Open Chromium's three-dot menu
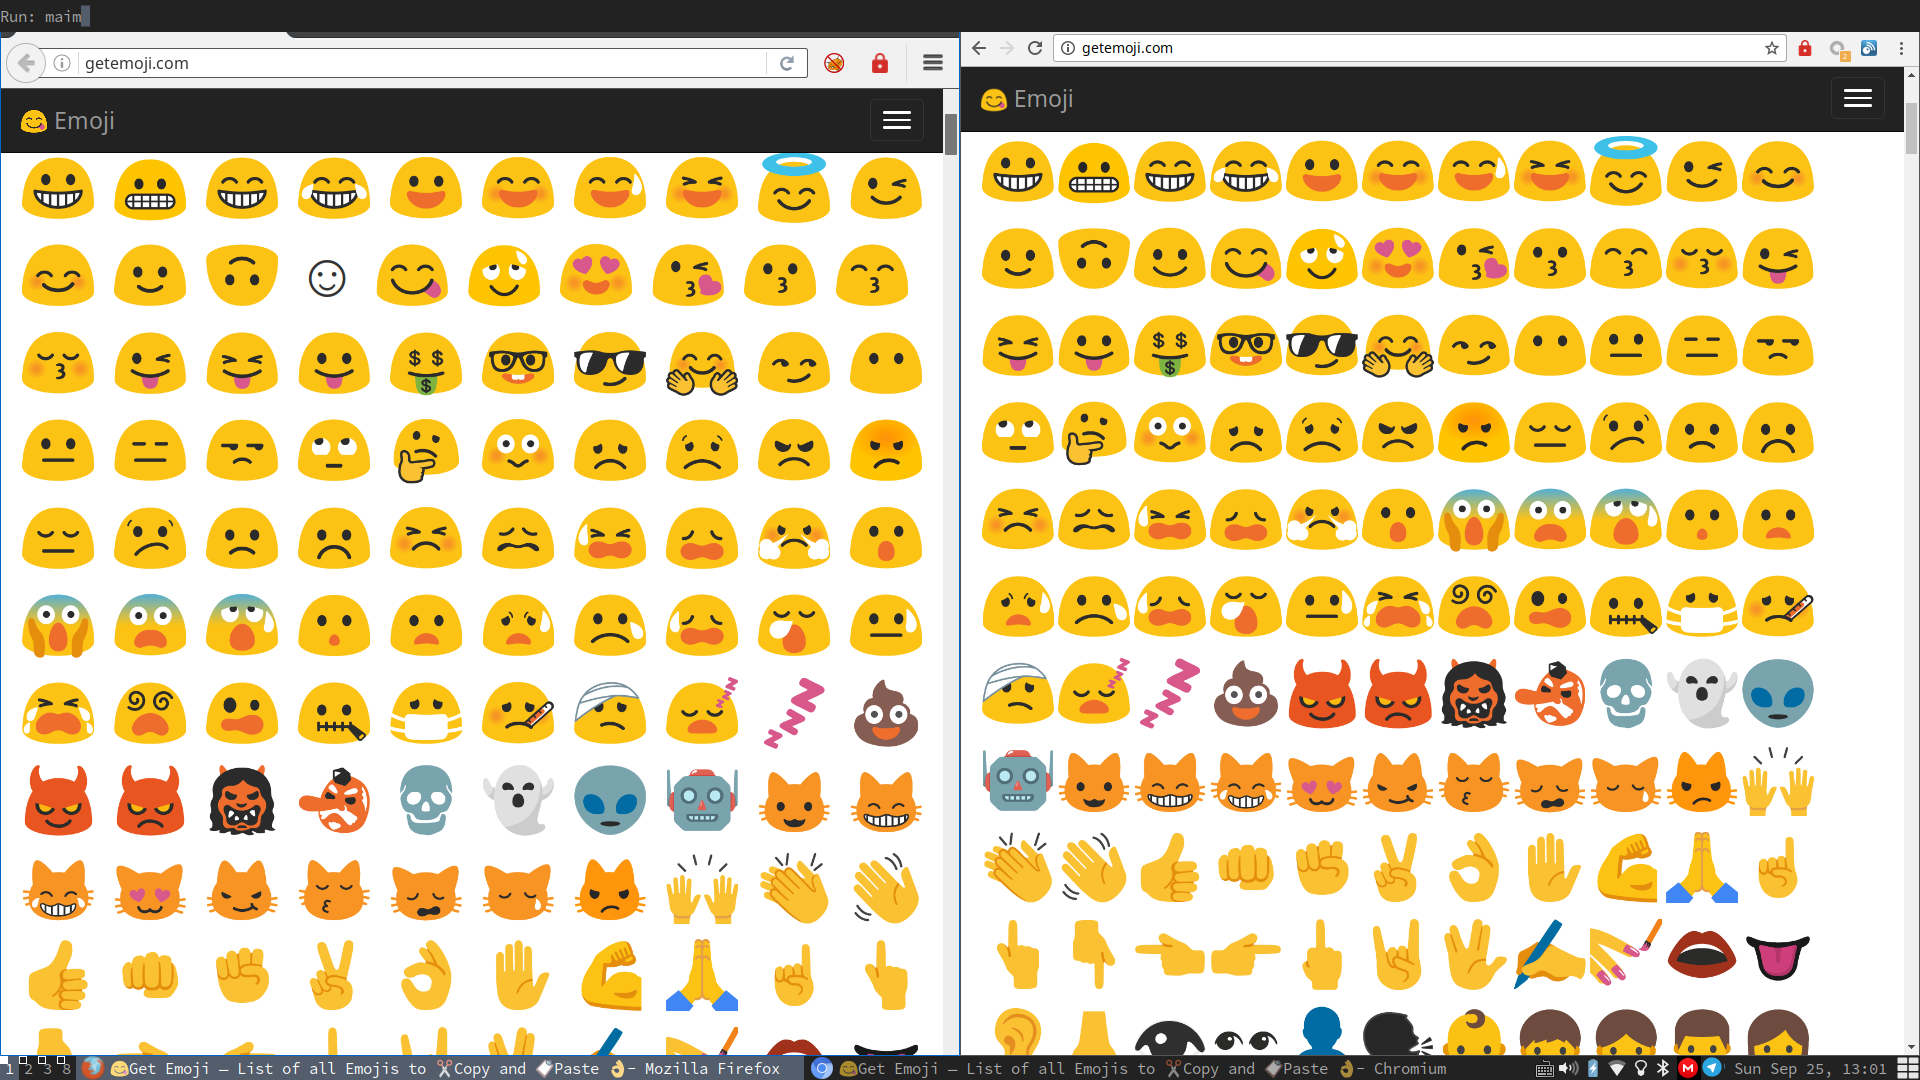 tap(1901, 48)
